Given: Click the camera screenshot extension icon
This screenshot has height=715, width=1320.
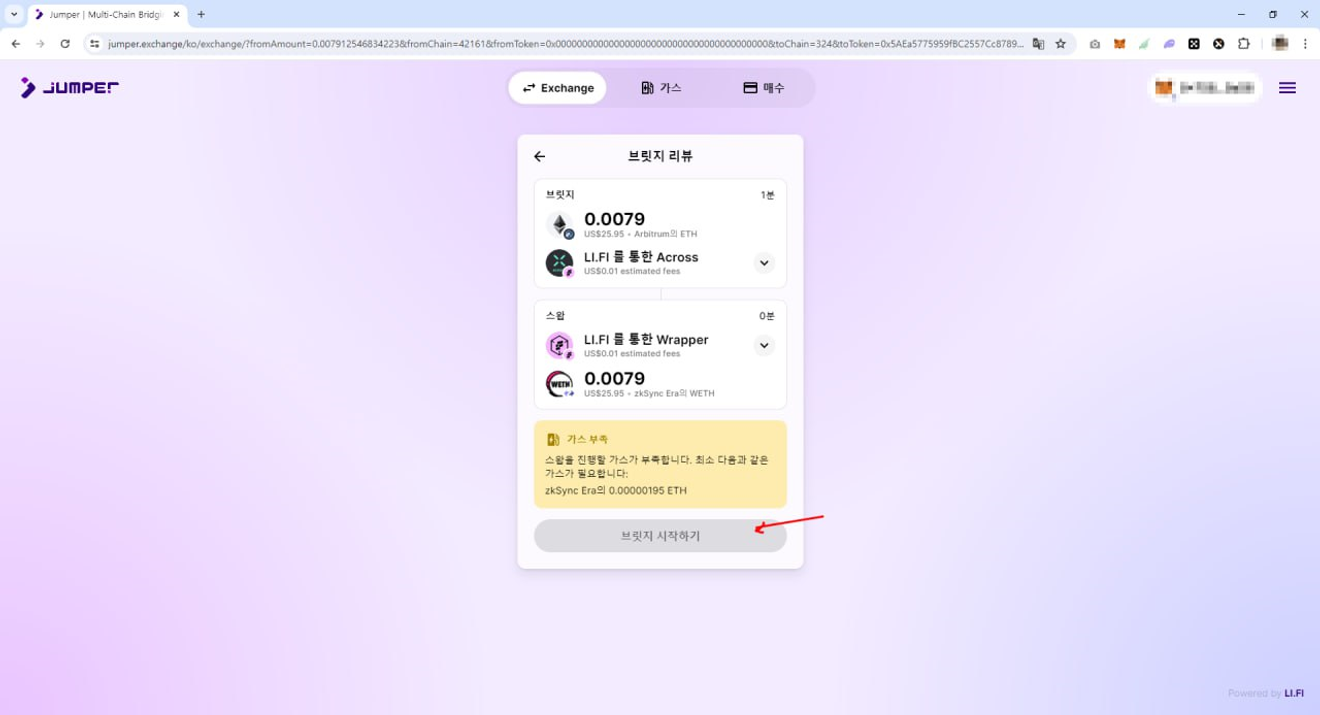Looking at the screenshot, I should click(1095, 44).
